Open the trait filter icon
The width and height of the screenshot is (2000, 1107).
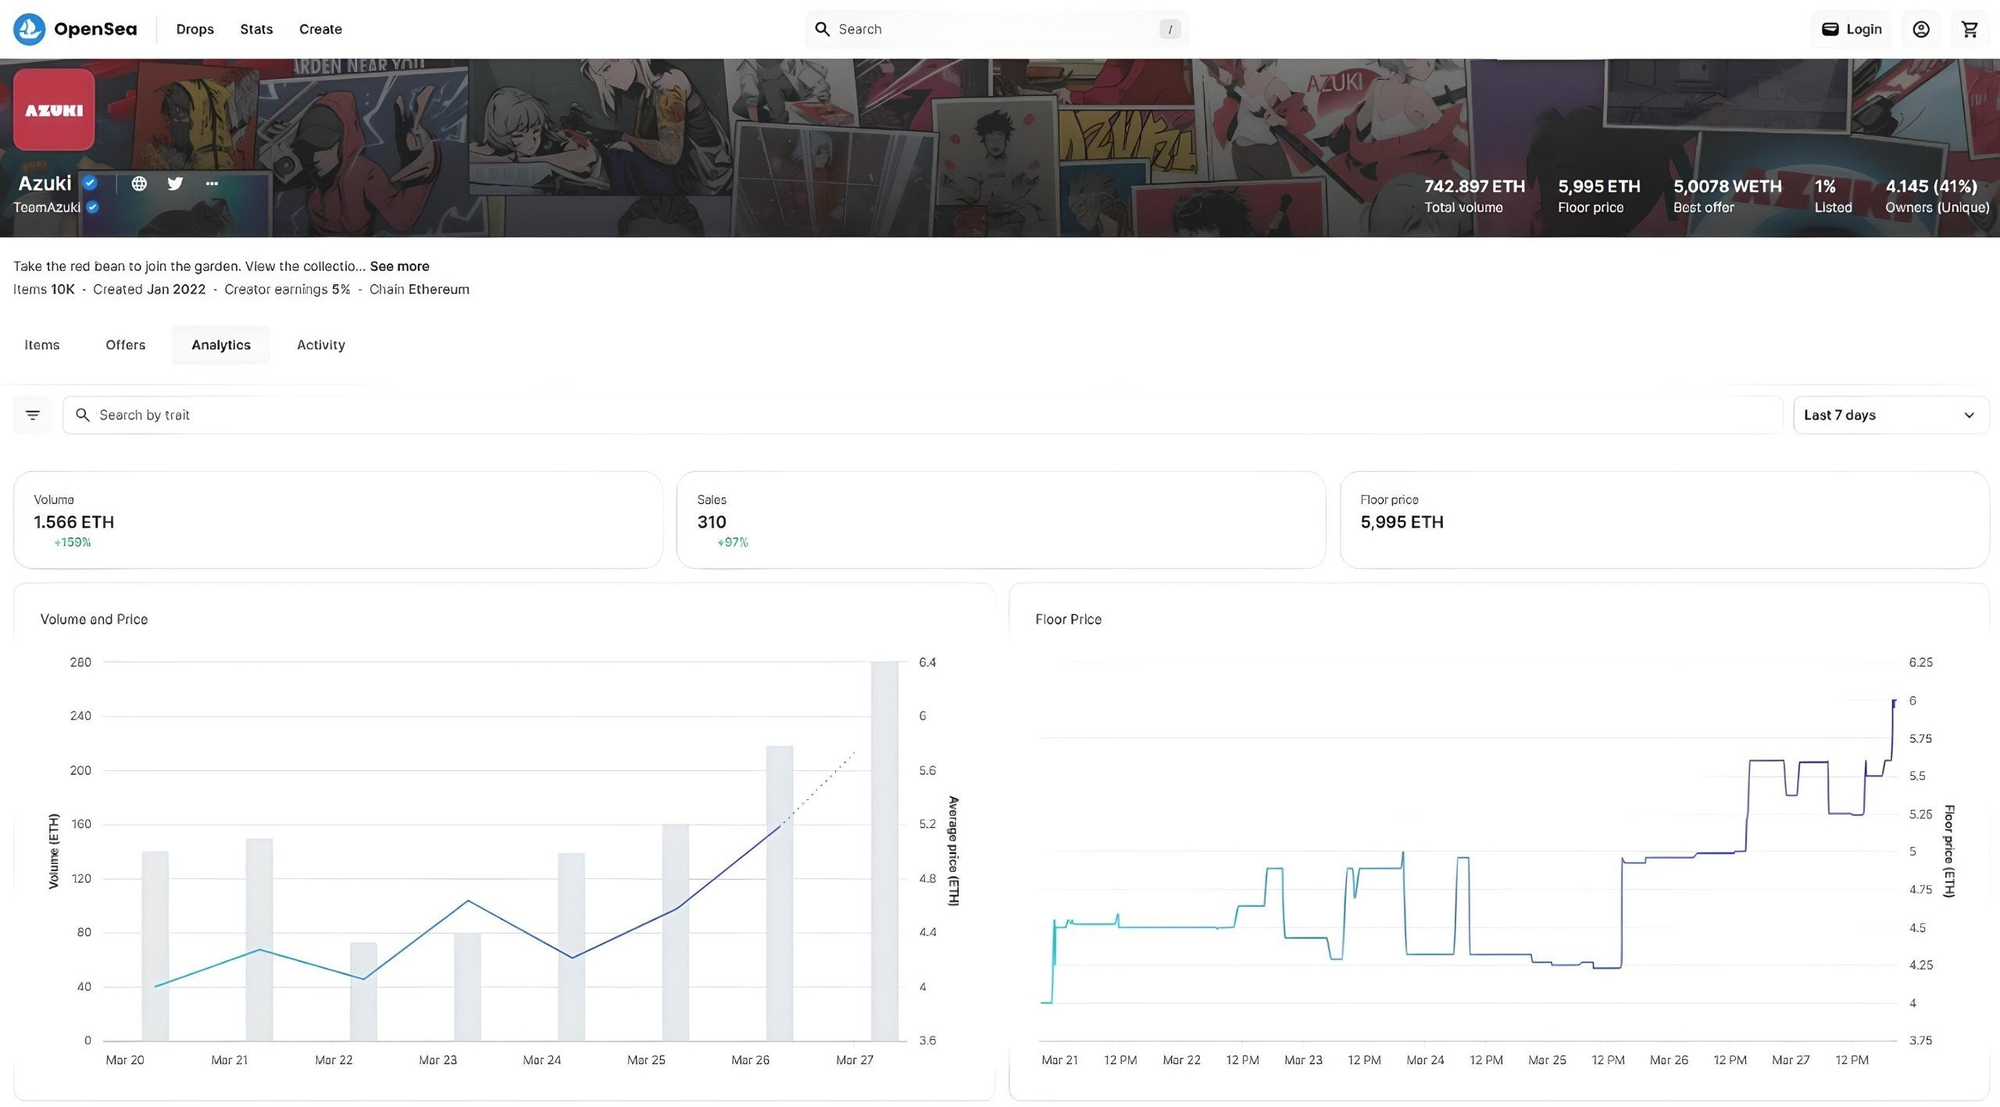click(32, 415)
